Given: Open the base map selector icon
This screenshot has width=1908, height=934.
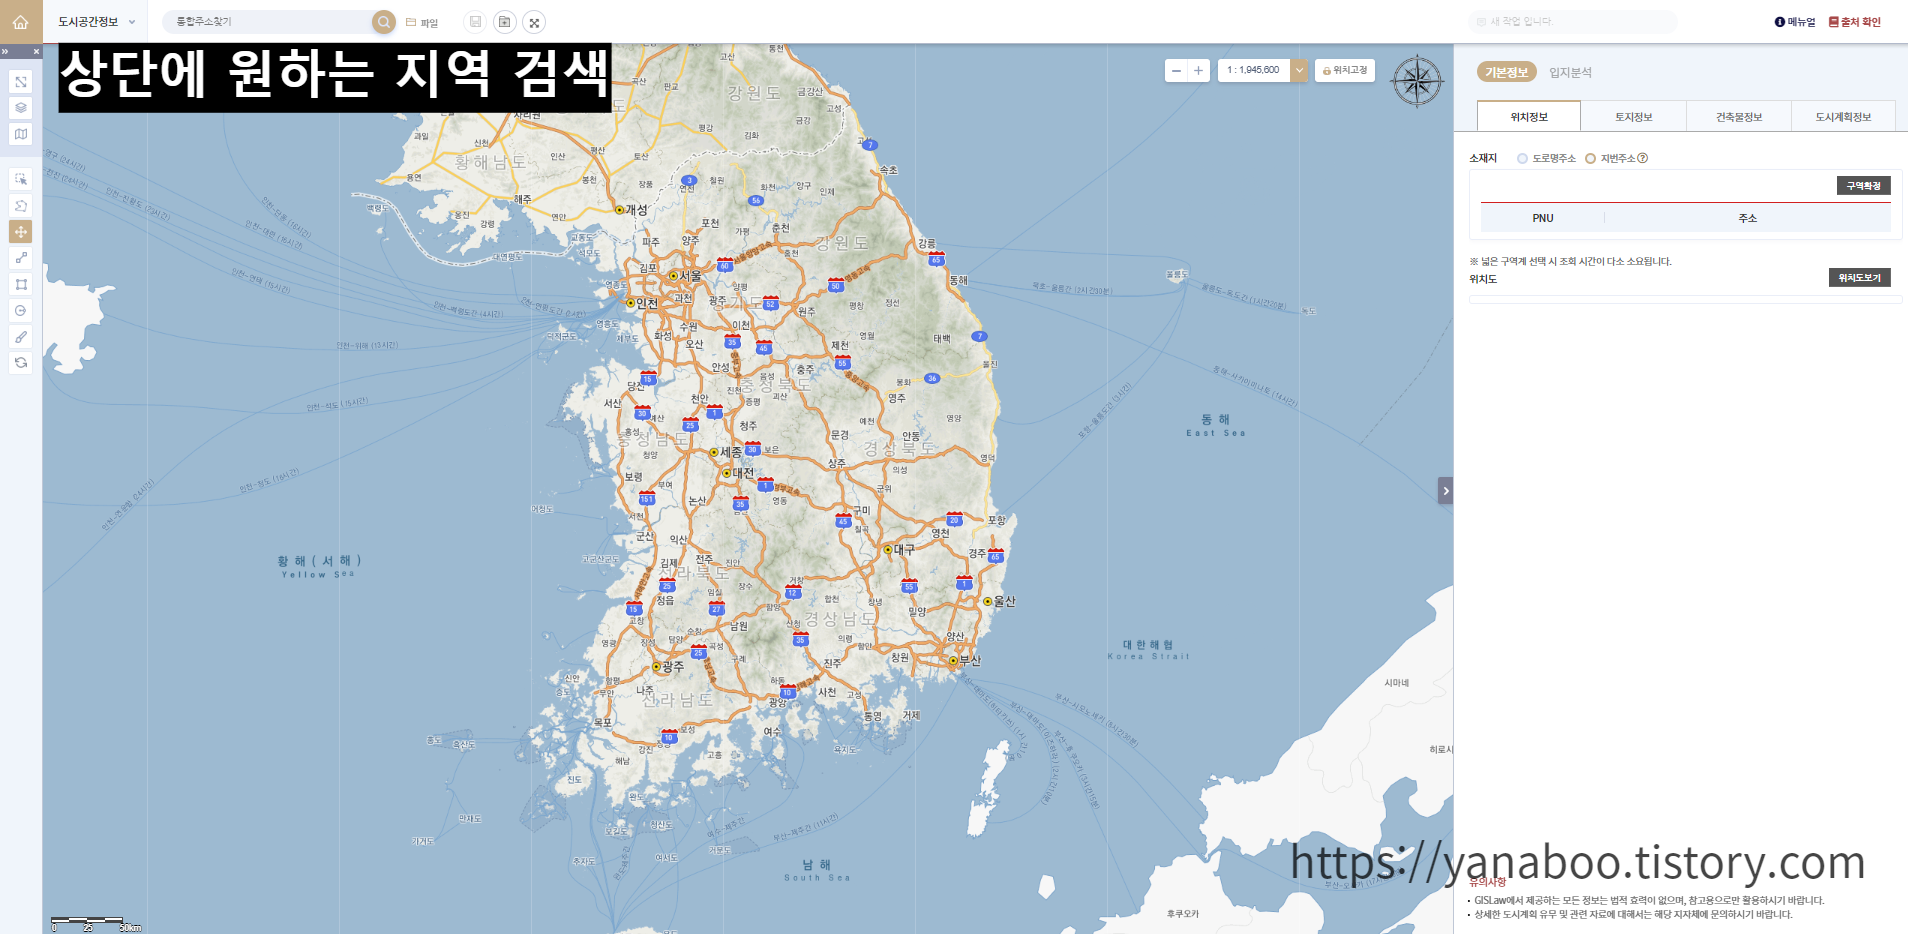Looking at the screenshot, I should [21, 134].
